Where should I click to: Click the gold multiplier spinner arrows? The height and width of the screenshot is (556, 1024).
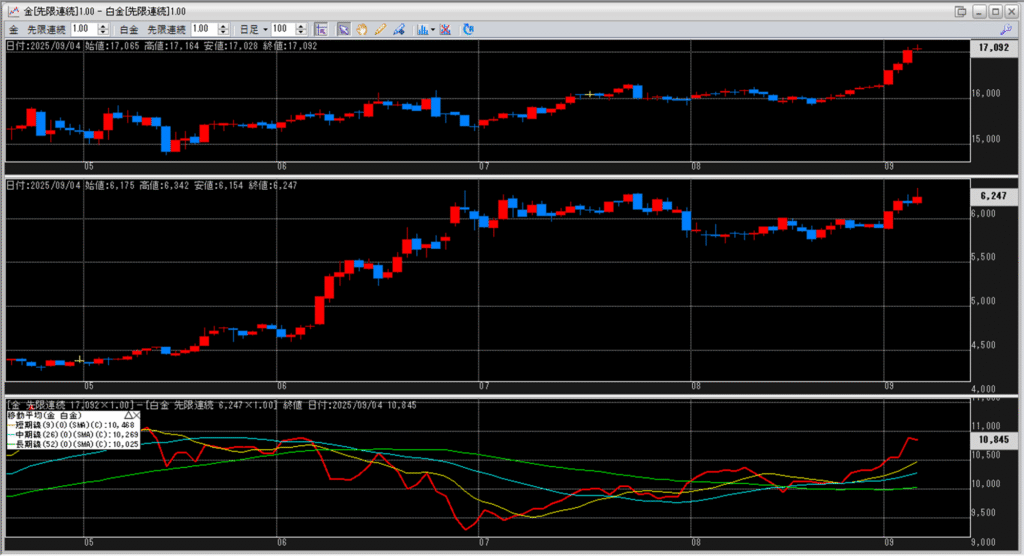tap(104, 30)
